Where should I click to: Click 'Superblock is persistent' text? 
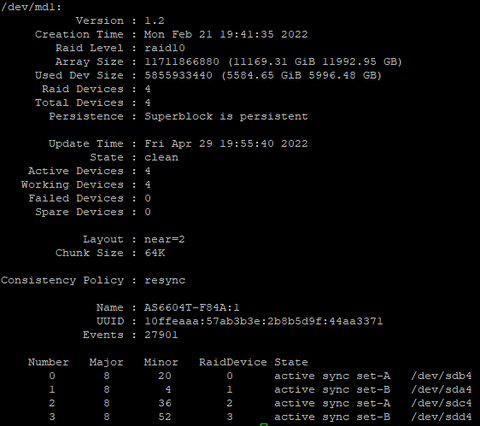click(x=226, y=116)
